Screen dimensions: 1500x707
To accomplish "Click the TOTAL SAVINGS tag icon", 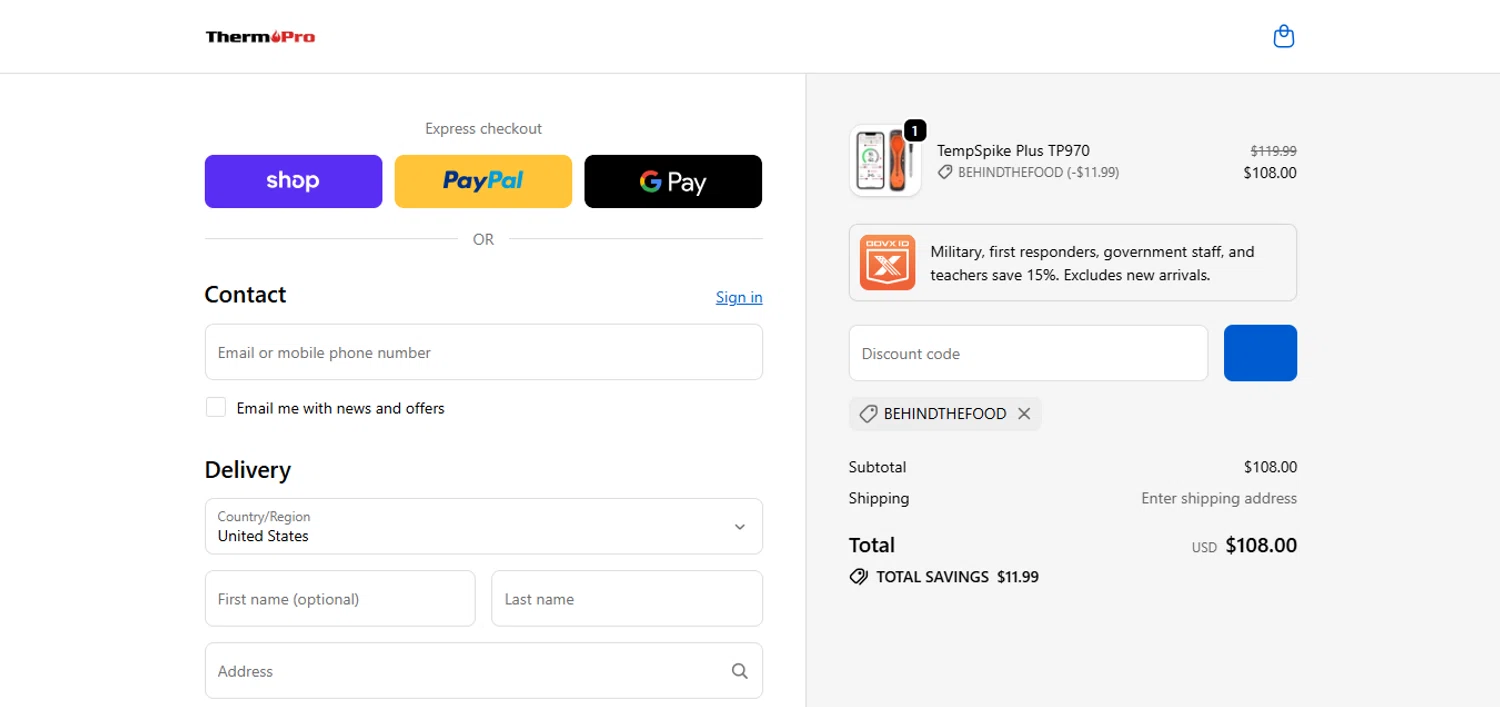I will click(858, 577).
